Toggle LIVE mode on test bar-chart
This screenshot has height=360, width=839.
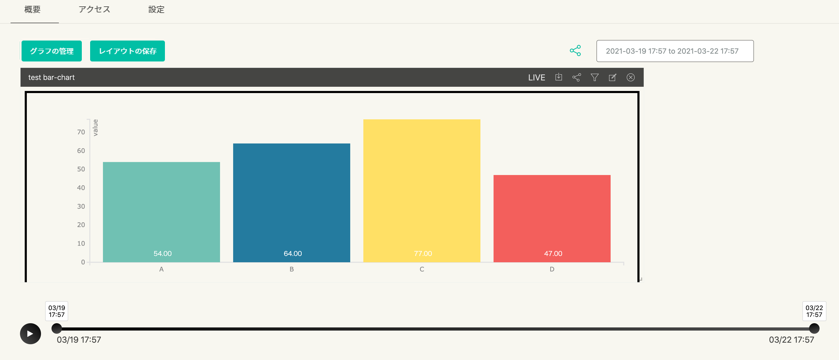tap(536, 78)
